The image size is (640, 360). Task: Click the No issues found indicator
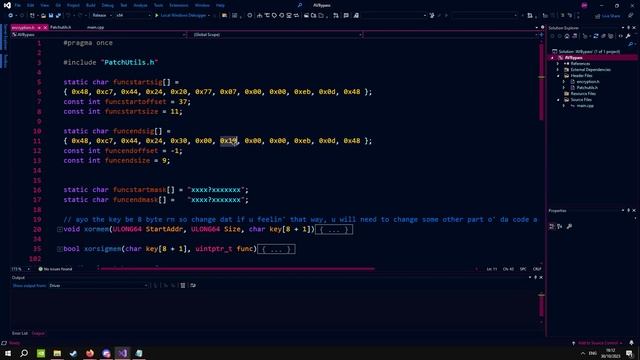[55, 269]
